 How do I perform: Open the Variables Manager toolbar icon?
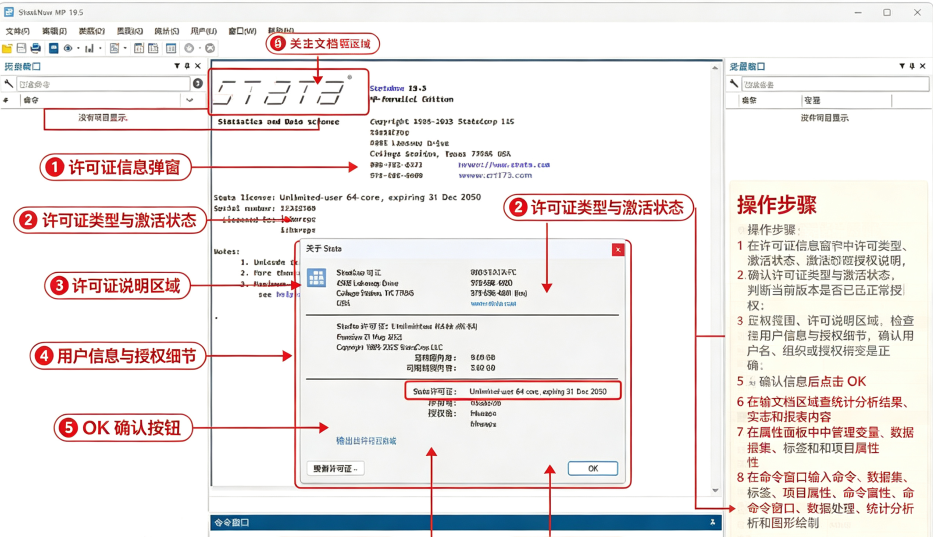(x=171, y=48)
